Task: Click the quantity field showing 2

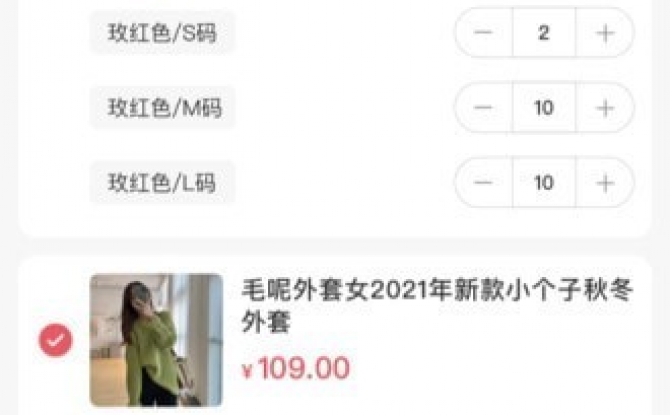Action: 544,32
